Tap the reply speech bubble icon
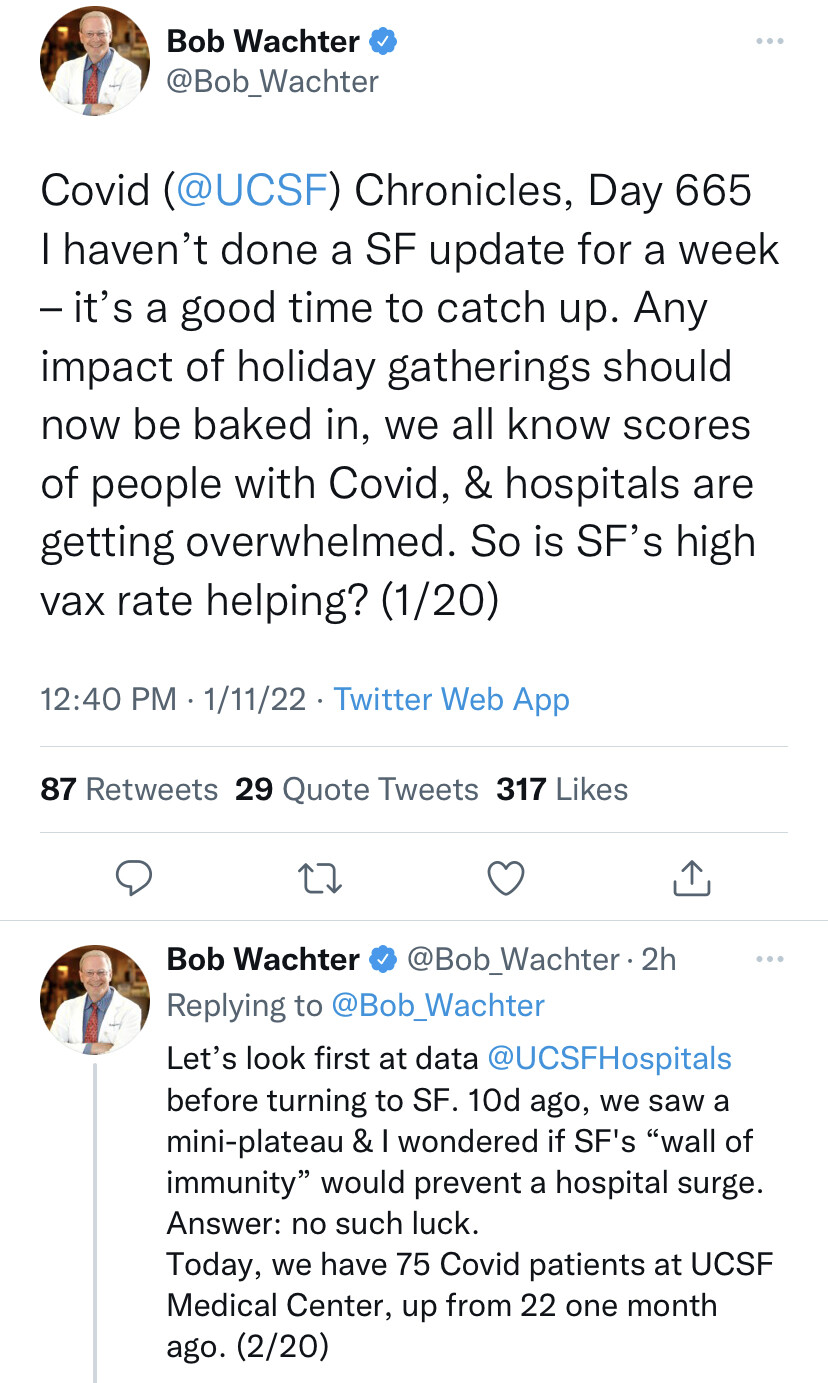 (132, 877)
